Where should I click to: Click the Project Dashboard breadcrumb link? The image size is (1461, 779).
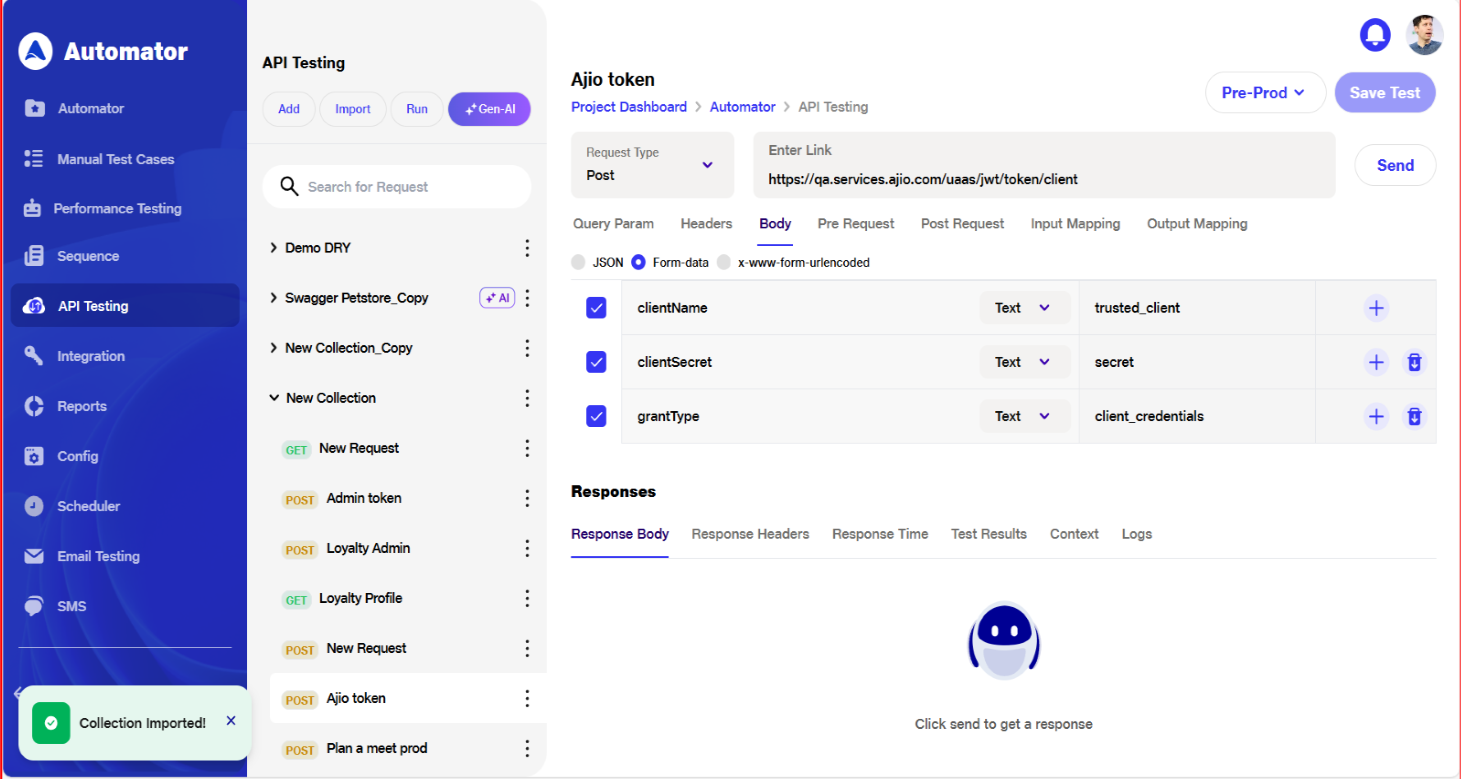(x=628, y=107)
